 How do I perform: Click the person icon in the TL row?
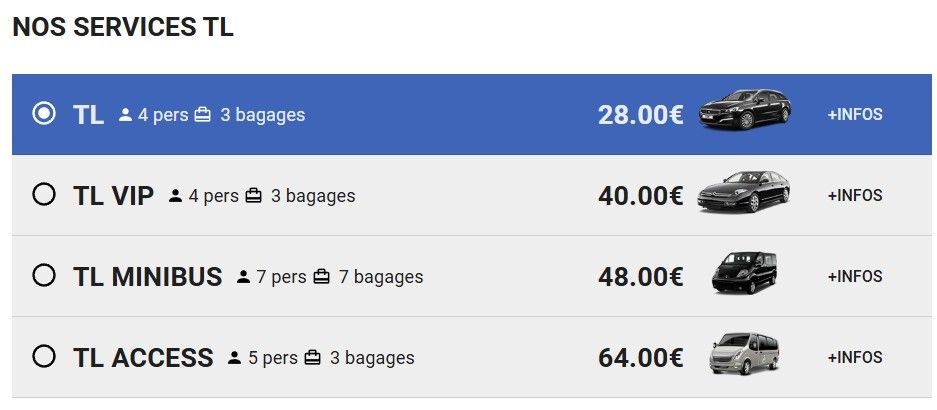click(x=125, y=115)
